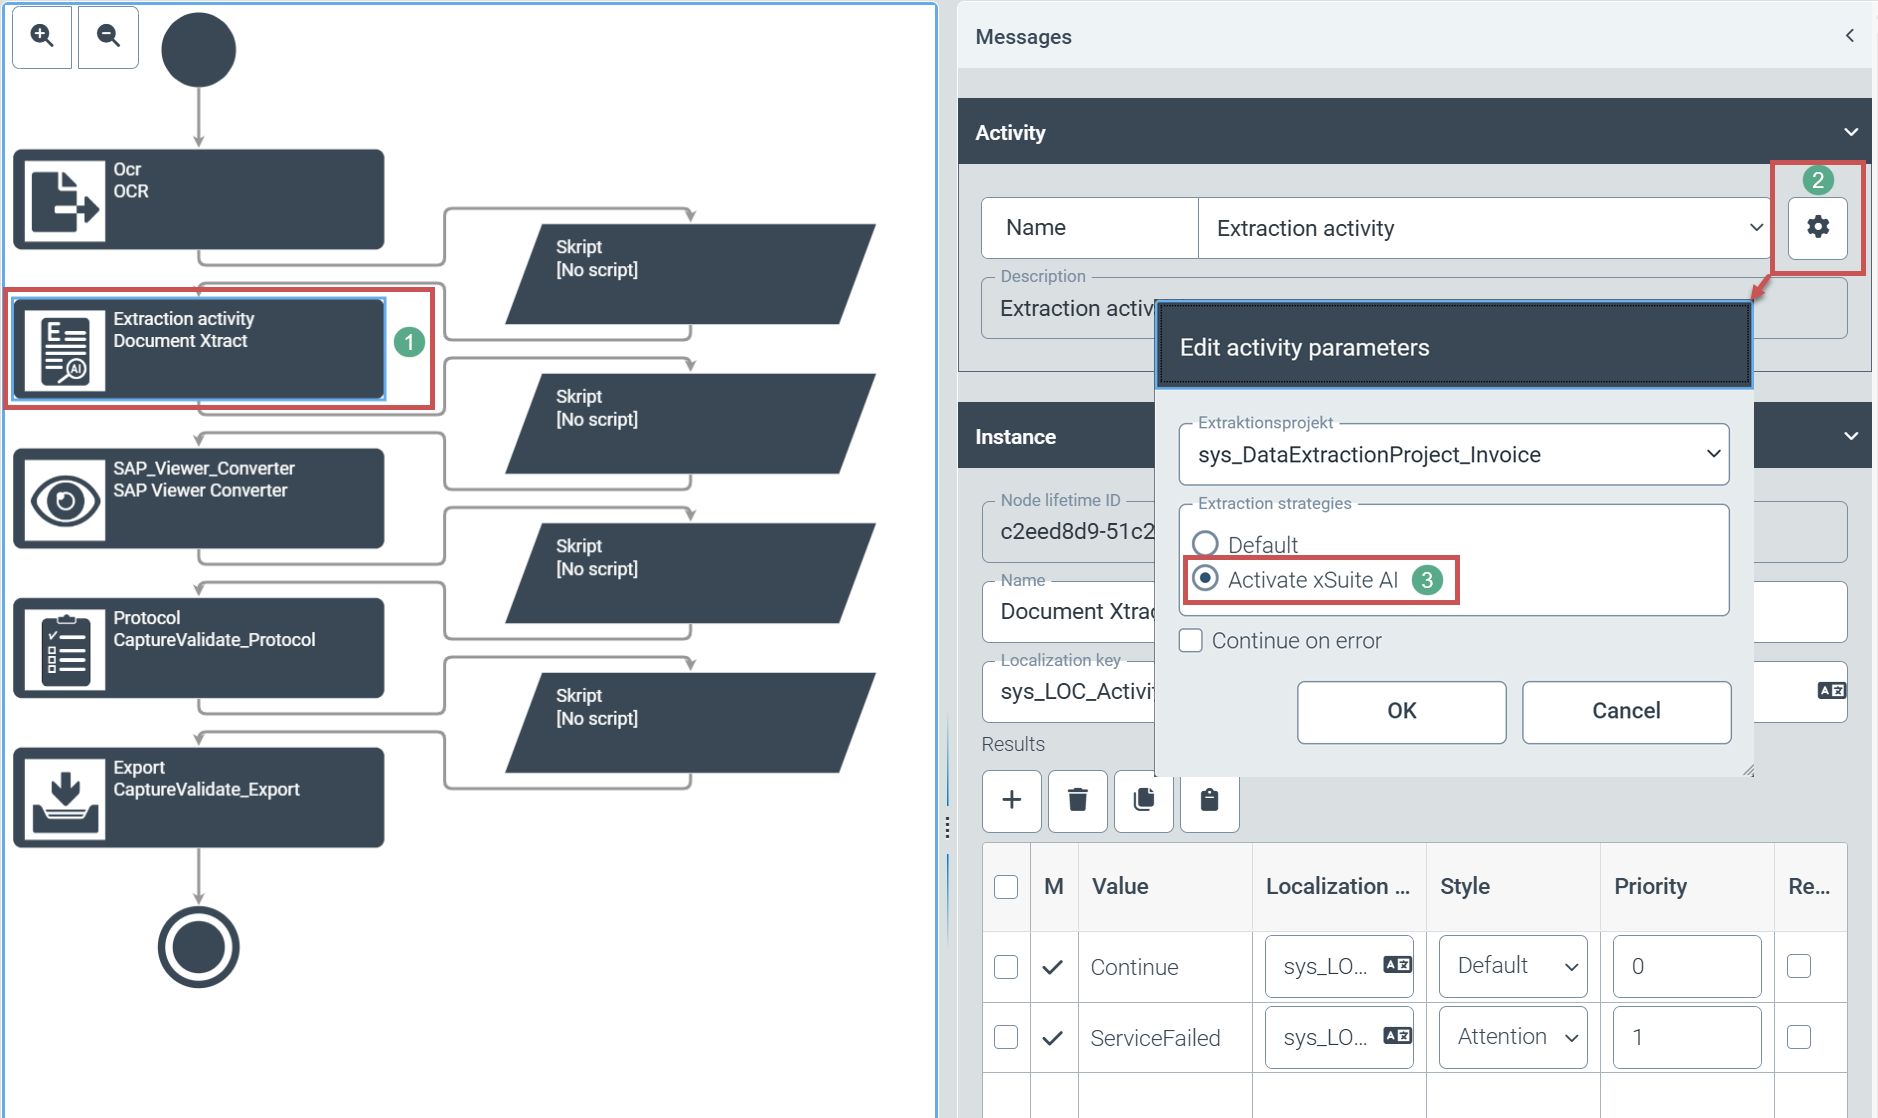The height and width of the screenshot is (1118, 1878).
Task: Add a new result with plus icon
Action: 1011,800
